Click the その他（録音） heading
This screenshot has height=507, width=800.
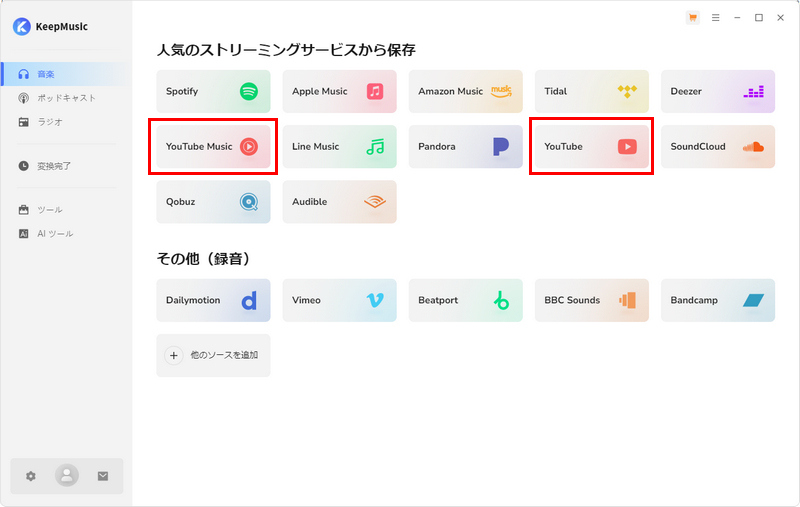click(204, 259)
